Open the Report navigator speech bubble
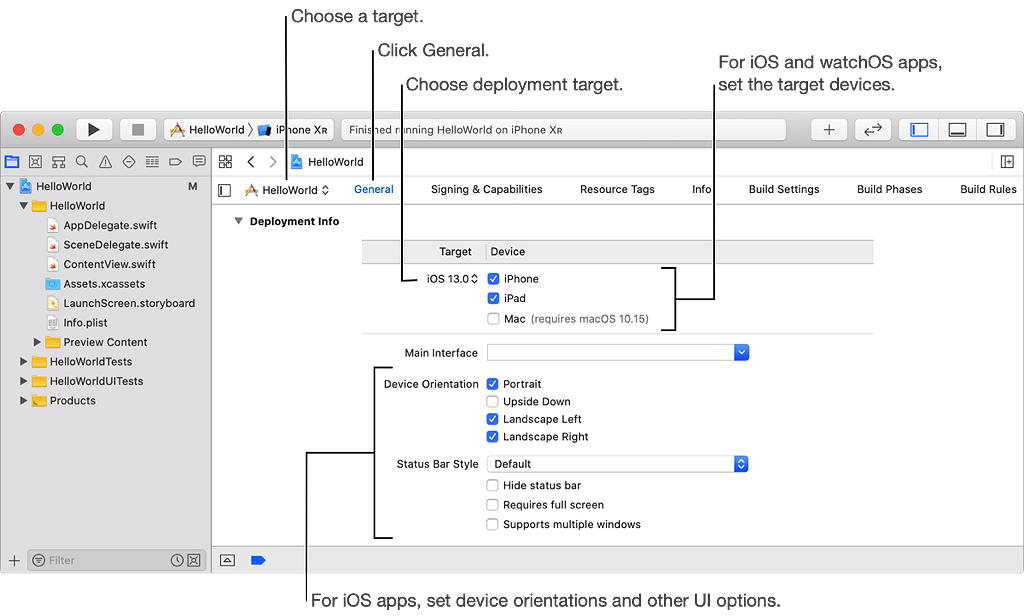The image size is (1024, 616). (x=199, y=161)
